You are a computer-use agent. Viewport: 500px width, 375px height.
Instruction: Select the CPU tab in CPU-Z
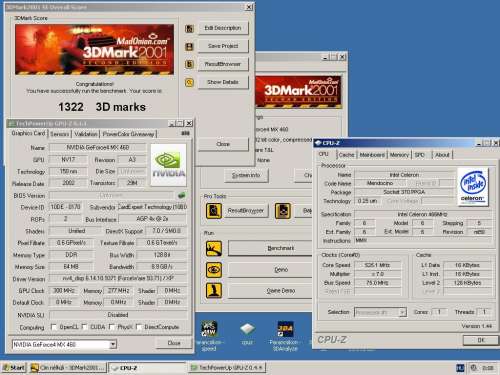[x=324, y=154]
